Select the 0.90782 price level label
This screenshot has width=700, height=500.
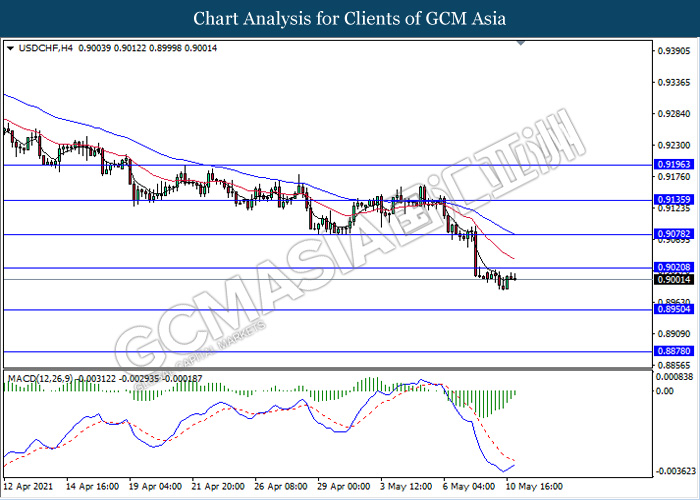[674, 234]
